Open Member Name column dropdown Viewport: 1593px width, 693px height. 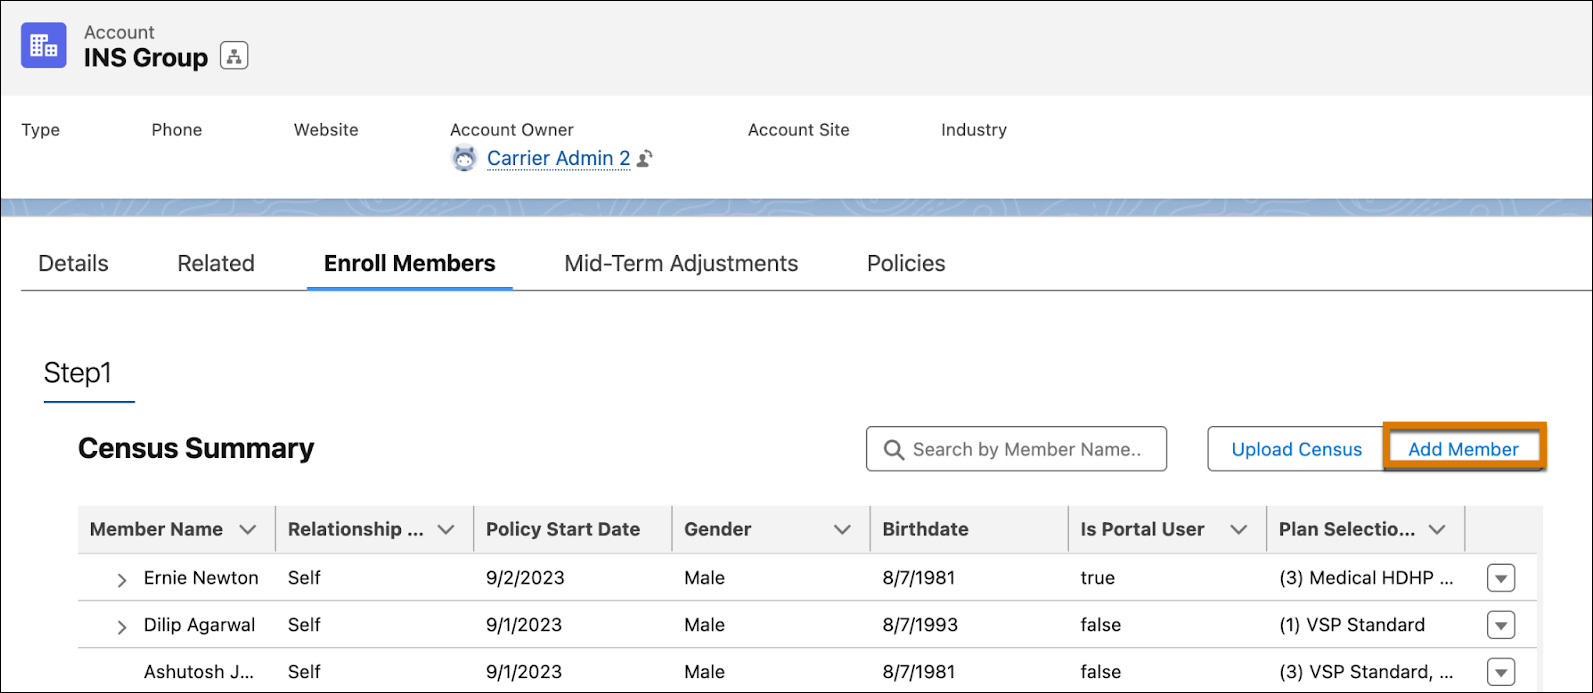[248, 530]
